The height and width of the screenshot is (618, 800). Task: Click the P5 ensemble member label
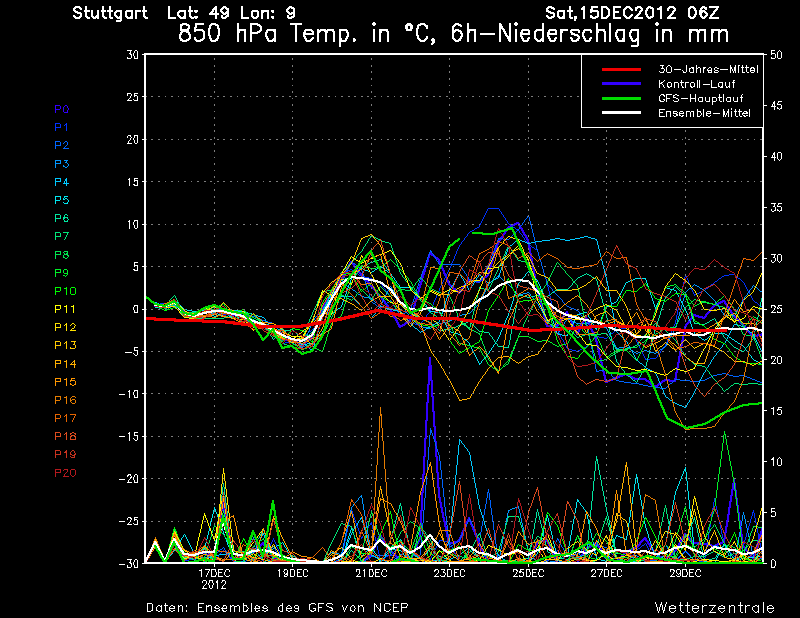[x=62, y=200]
